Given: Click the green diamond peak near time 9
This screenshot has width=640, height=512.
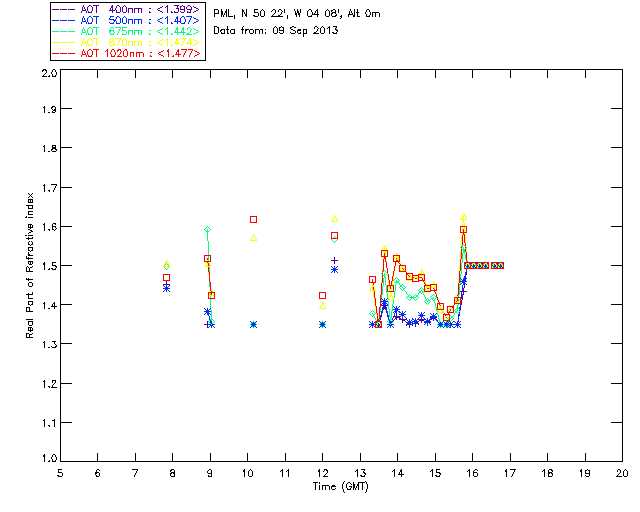Looking at the screenshot, I should (207, 229).
